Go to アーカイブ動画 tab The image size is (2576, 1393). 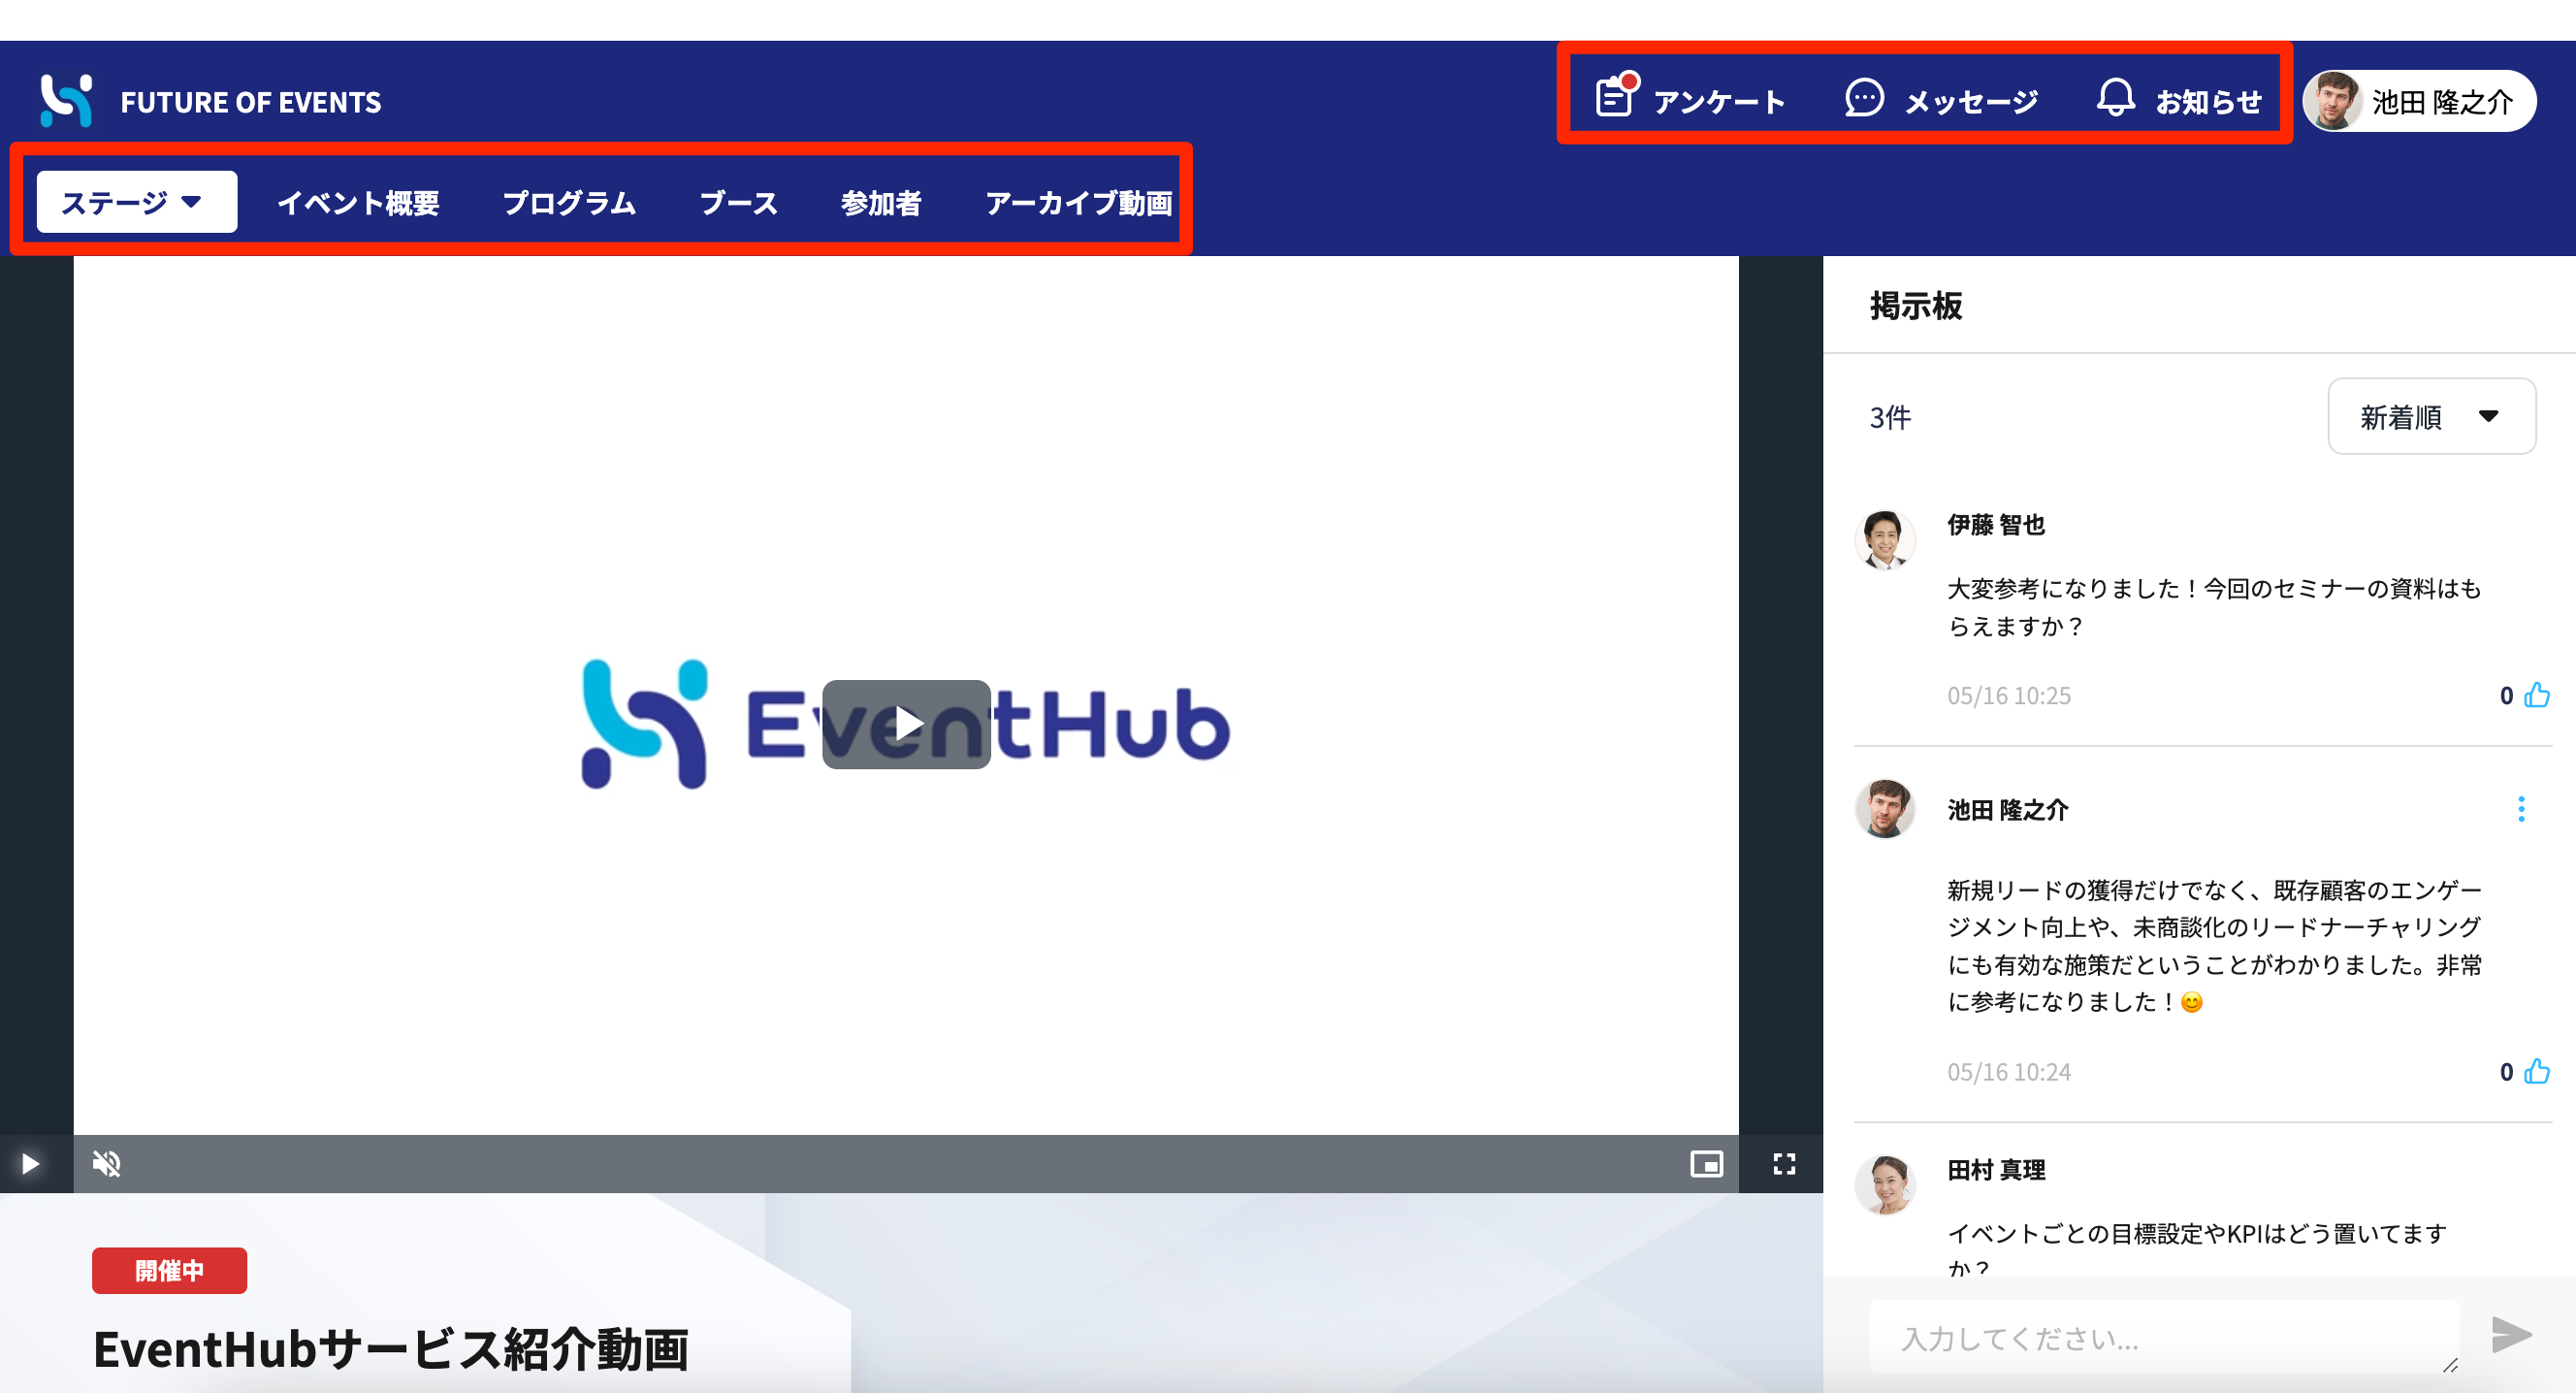tap(1078, 203)
